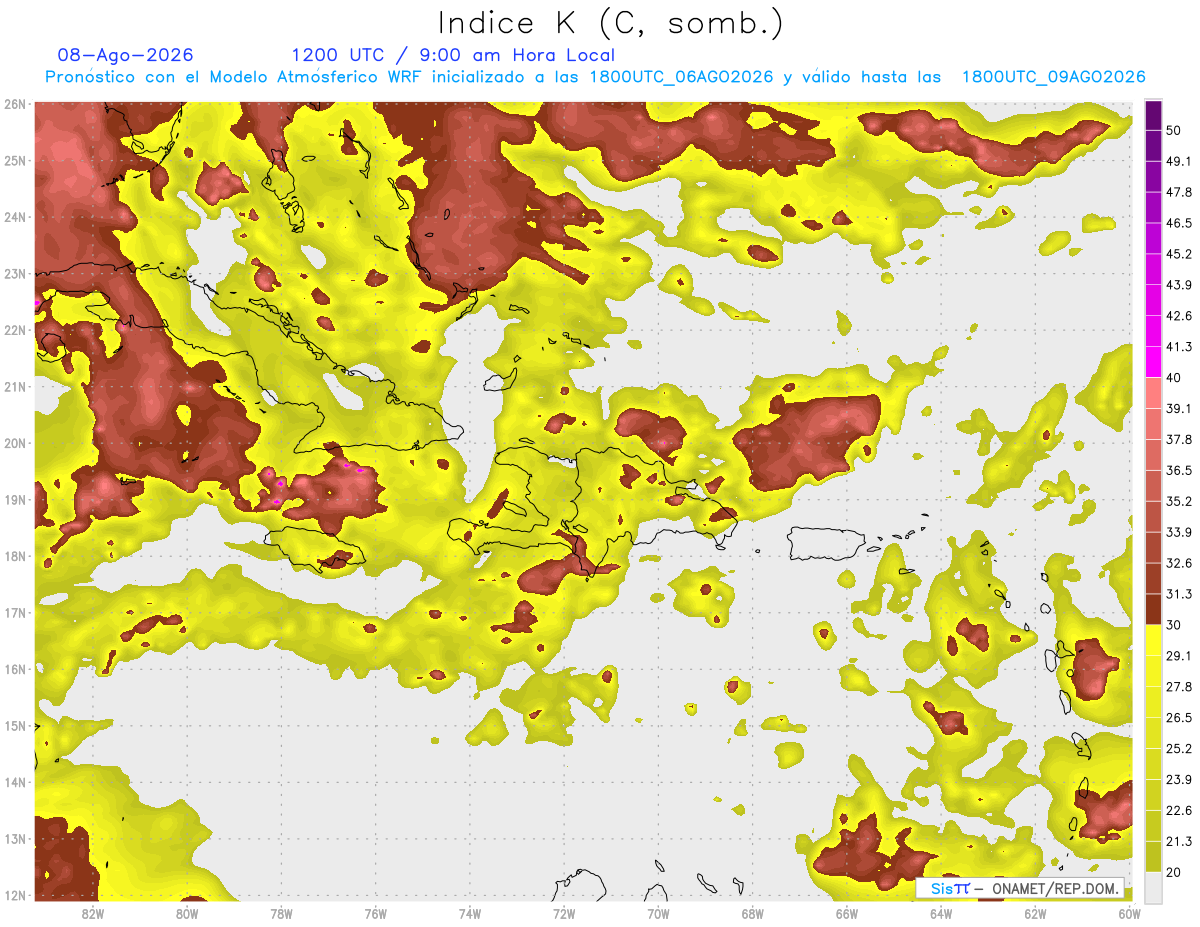Click the legend value '45.2'

click(1179, 254)
